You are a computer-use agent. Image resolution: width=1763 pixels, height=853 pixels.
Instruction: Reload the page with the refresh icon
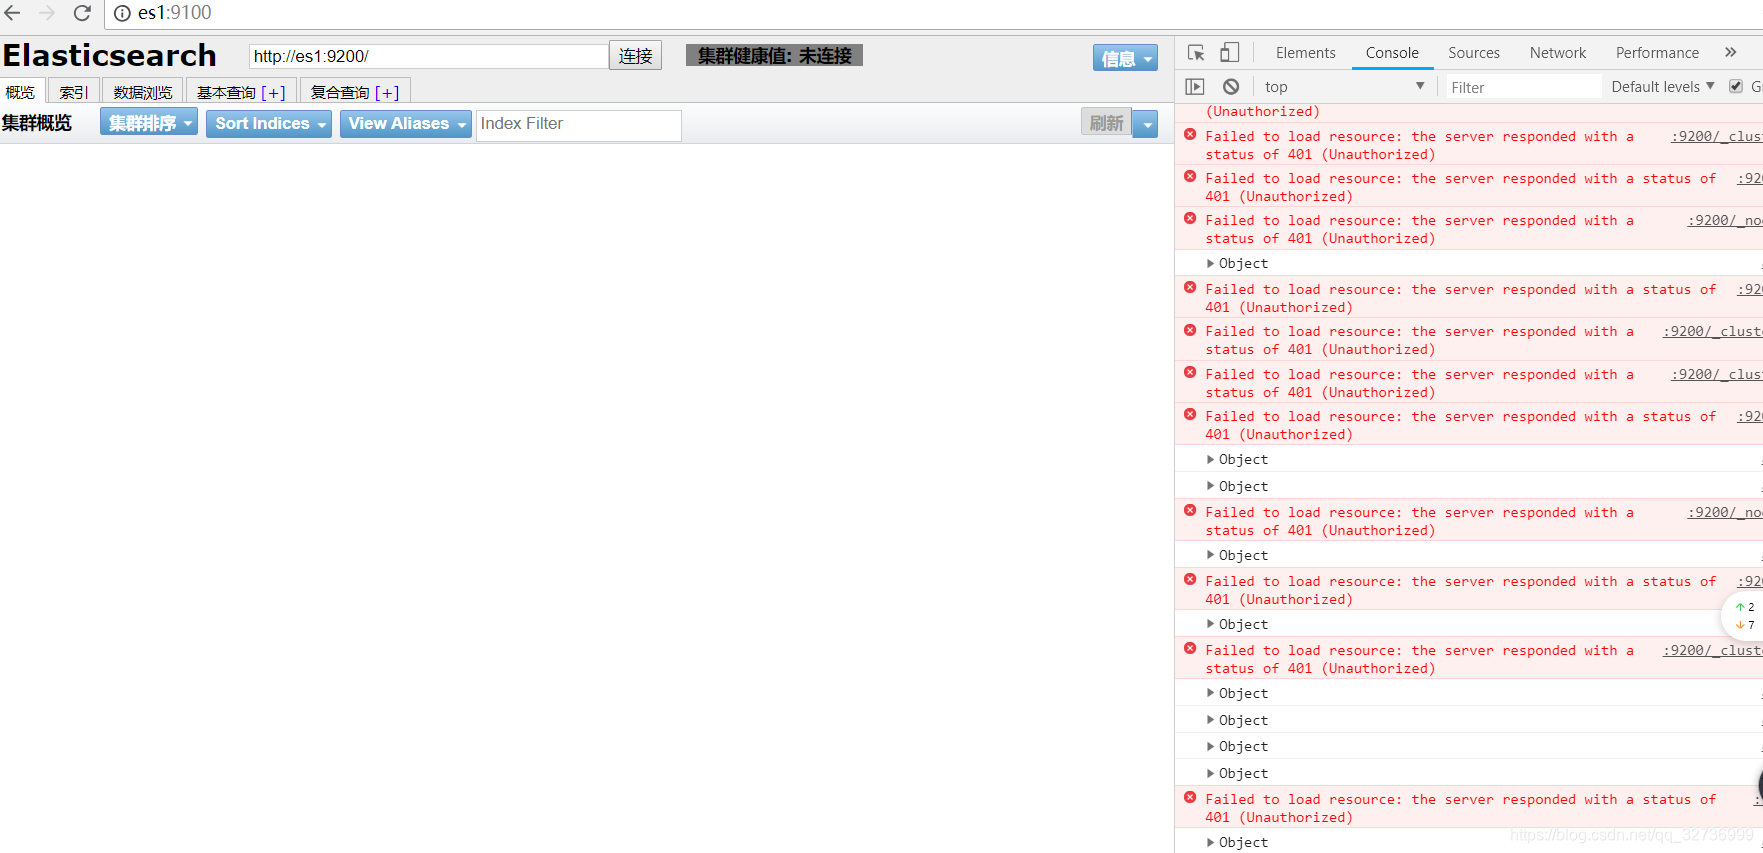[x=82, y=13]
